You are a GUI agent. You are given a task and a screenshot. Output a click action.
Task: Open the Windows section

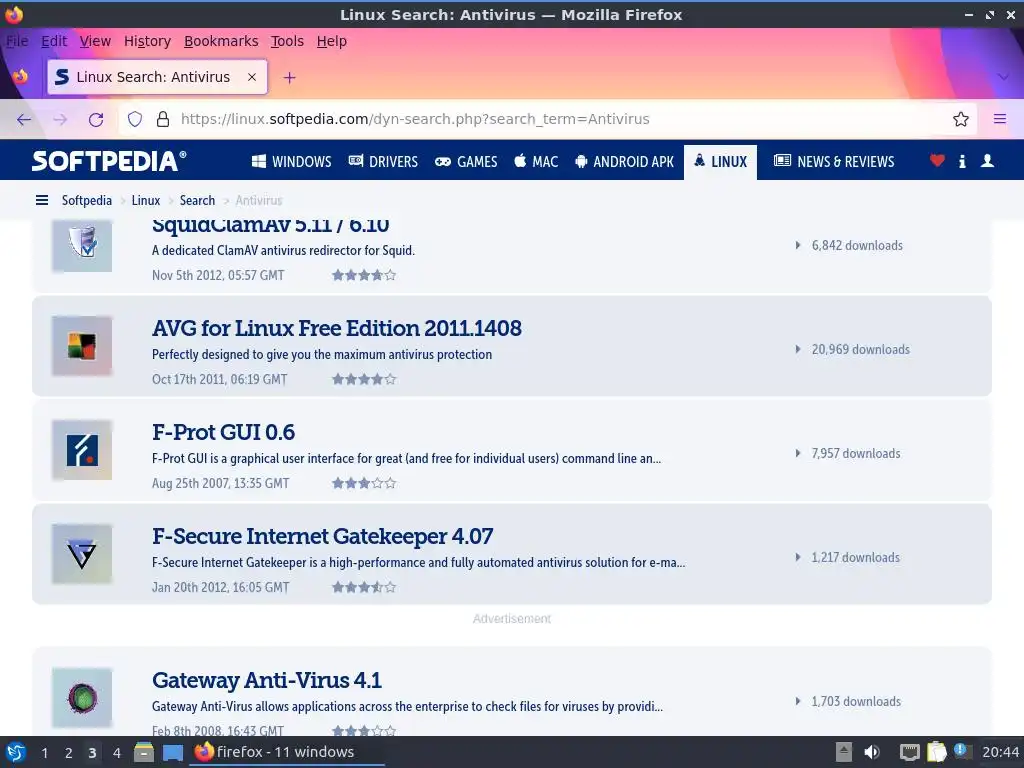tap(291, 161)
